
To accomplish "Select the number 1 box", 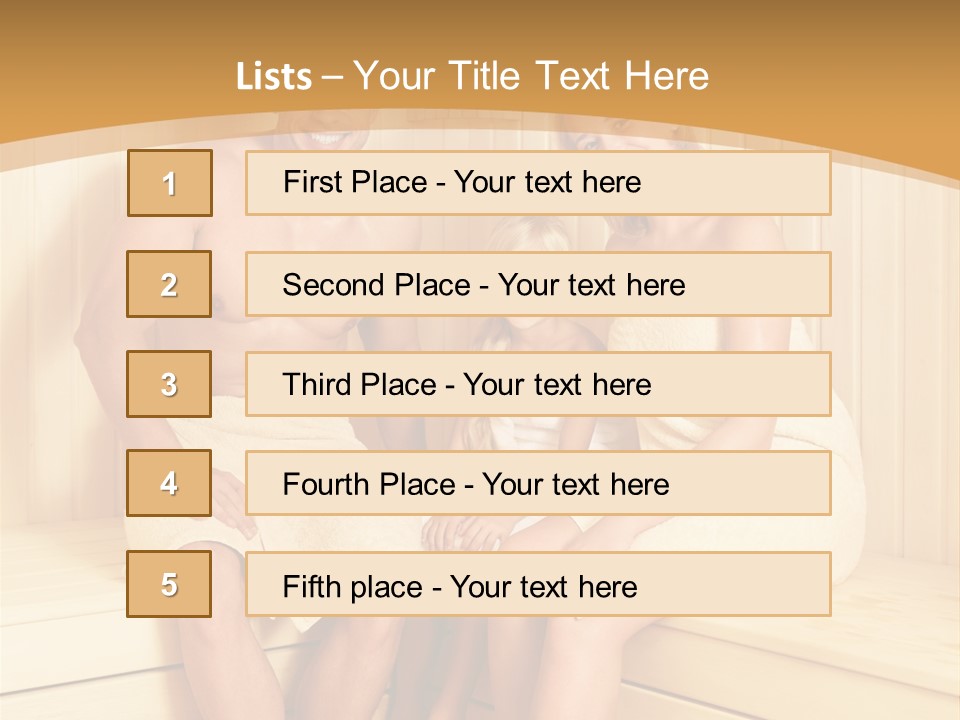I will (170, 183).
